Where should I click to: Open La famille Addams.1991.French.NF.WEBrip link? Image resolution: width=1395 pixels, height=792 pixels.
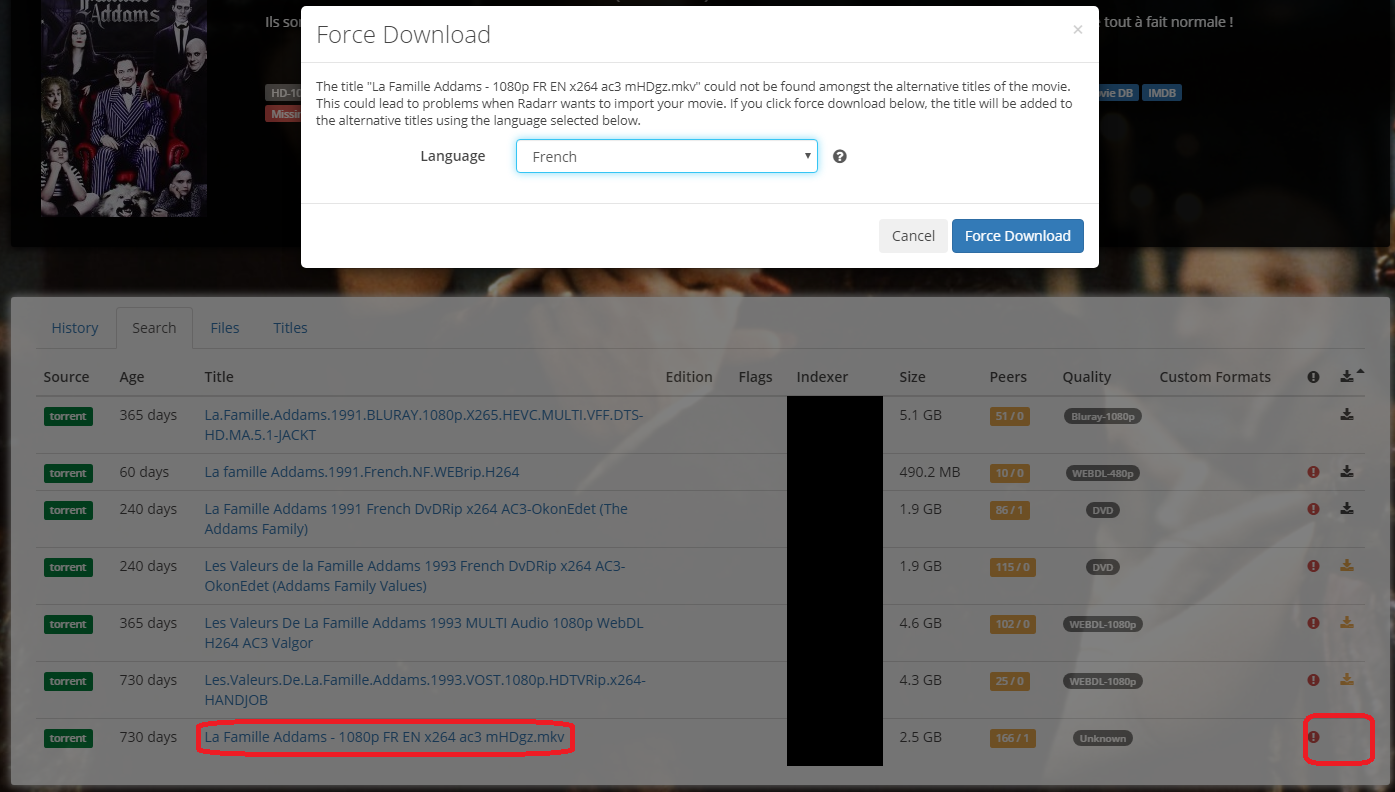tap(362, 472)
